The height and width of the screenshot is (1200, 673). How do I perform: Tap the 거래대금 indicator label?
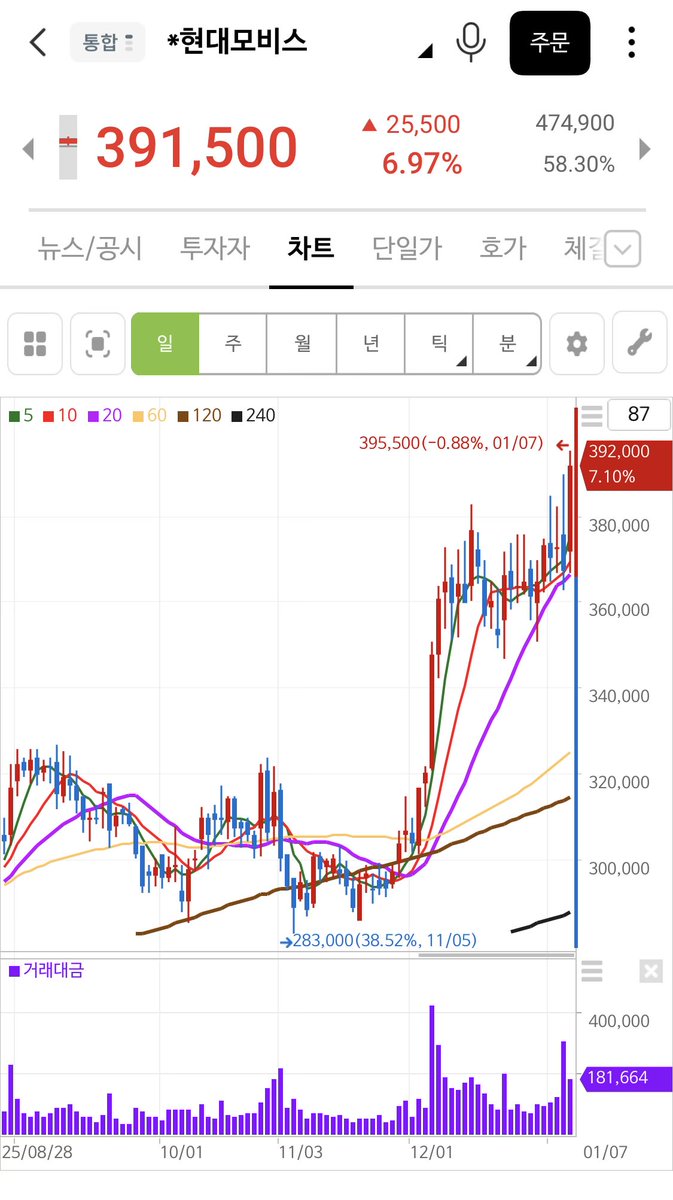pos(46,970)
